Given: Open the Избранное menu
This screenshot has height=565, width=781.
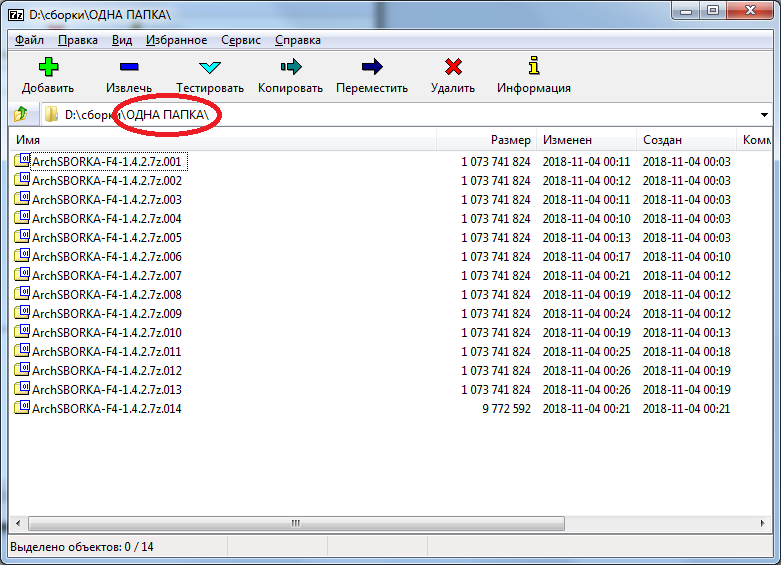Looking at the screenshot, I should [x=176, y=40].
